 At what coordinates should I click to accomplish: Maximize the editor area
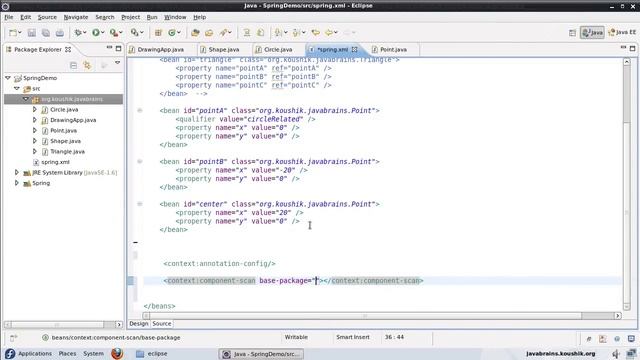[x=632, y=48]
